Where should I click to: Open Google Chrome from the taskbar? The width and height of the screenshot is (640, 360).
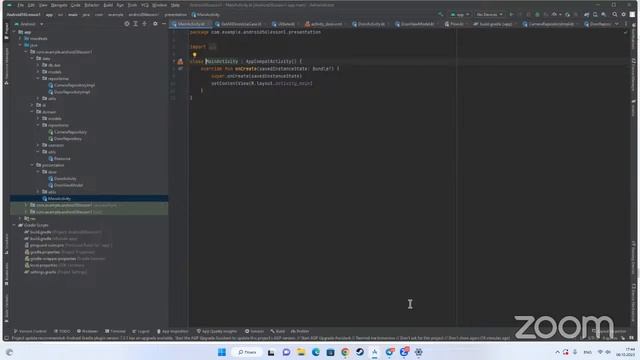[x=345, y=352]
